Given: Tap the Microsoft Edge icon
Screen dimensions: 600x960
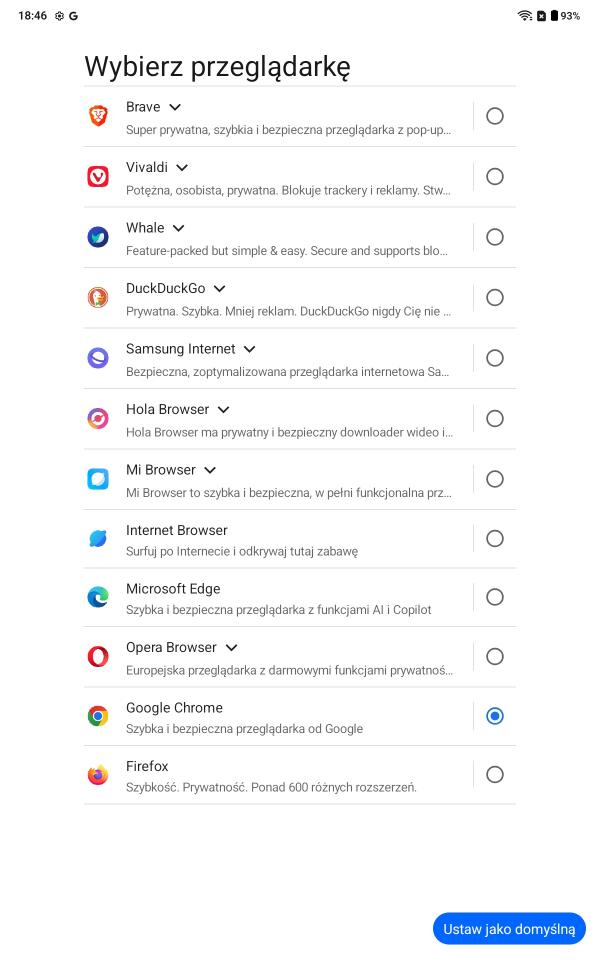Looking at the screenshot, I should tap(98, 597).
